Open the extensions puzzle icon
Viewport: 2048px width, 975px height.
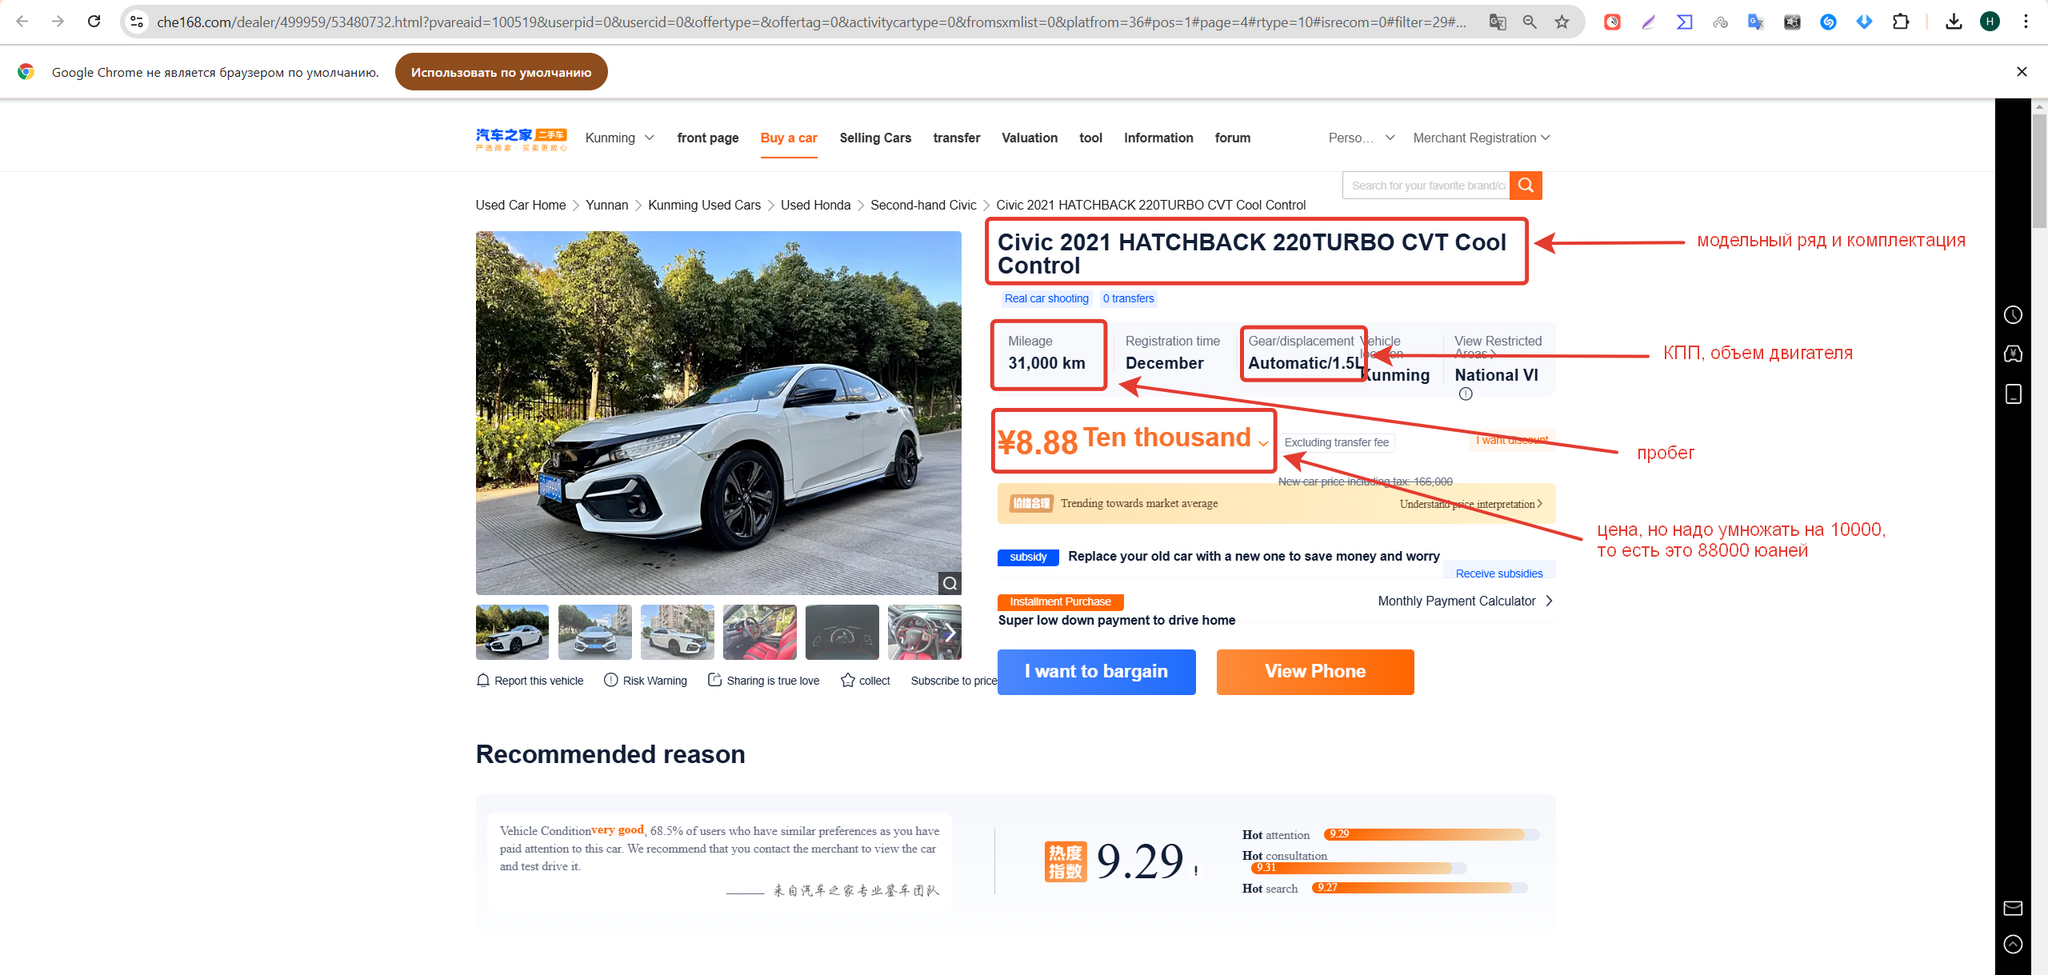pos(1901,21)
